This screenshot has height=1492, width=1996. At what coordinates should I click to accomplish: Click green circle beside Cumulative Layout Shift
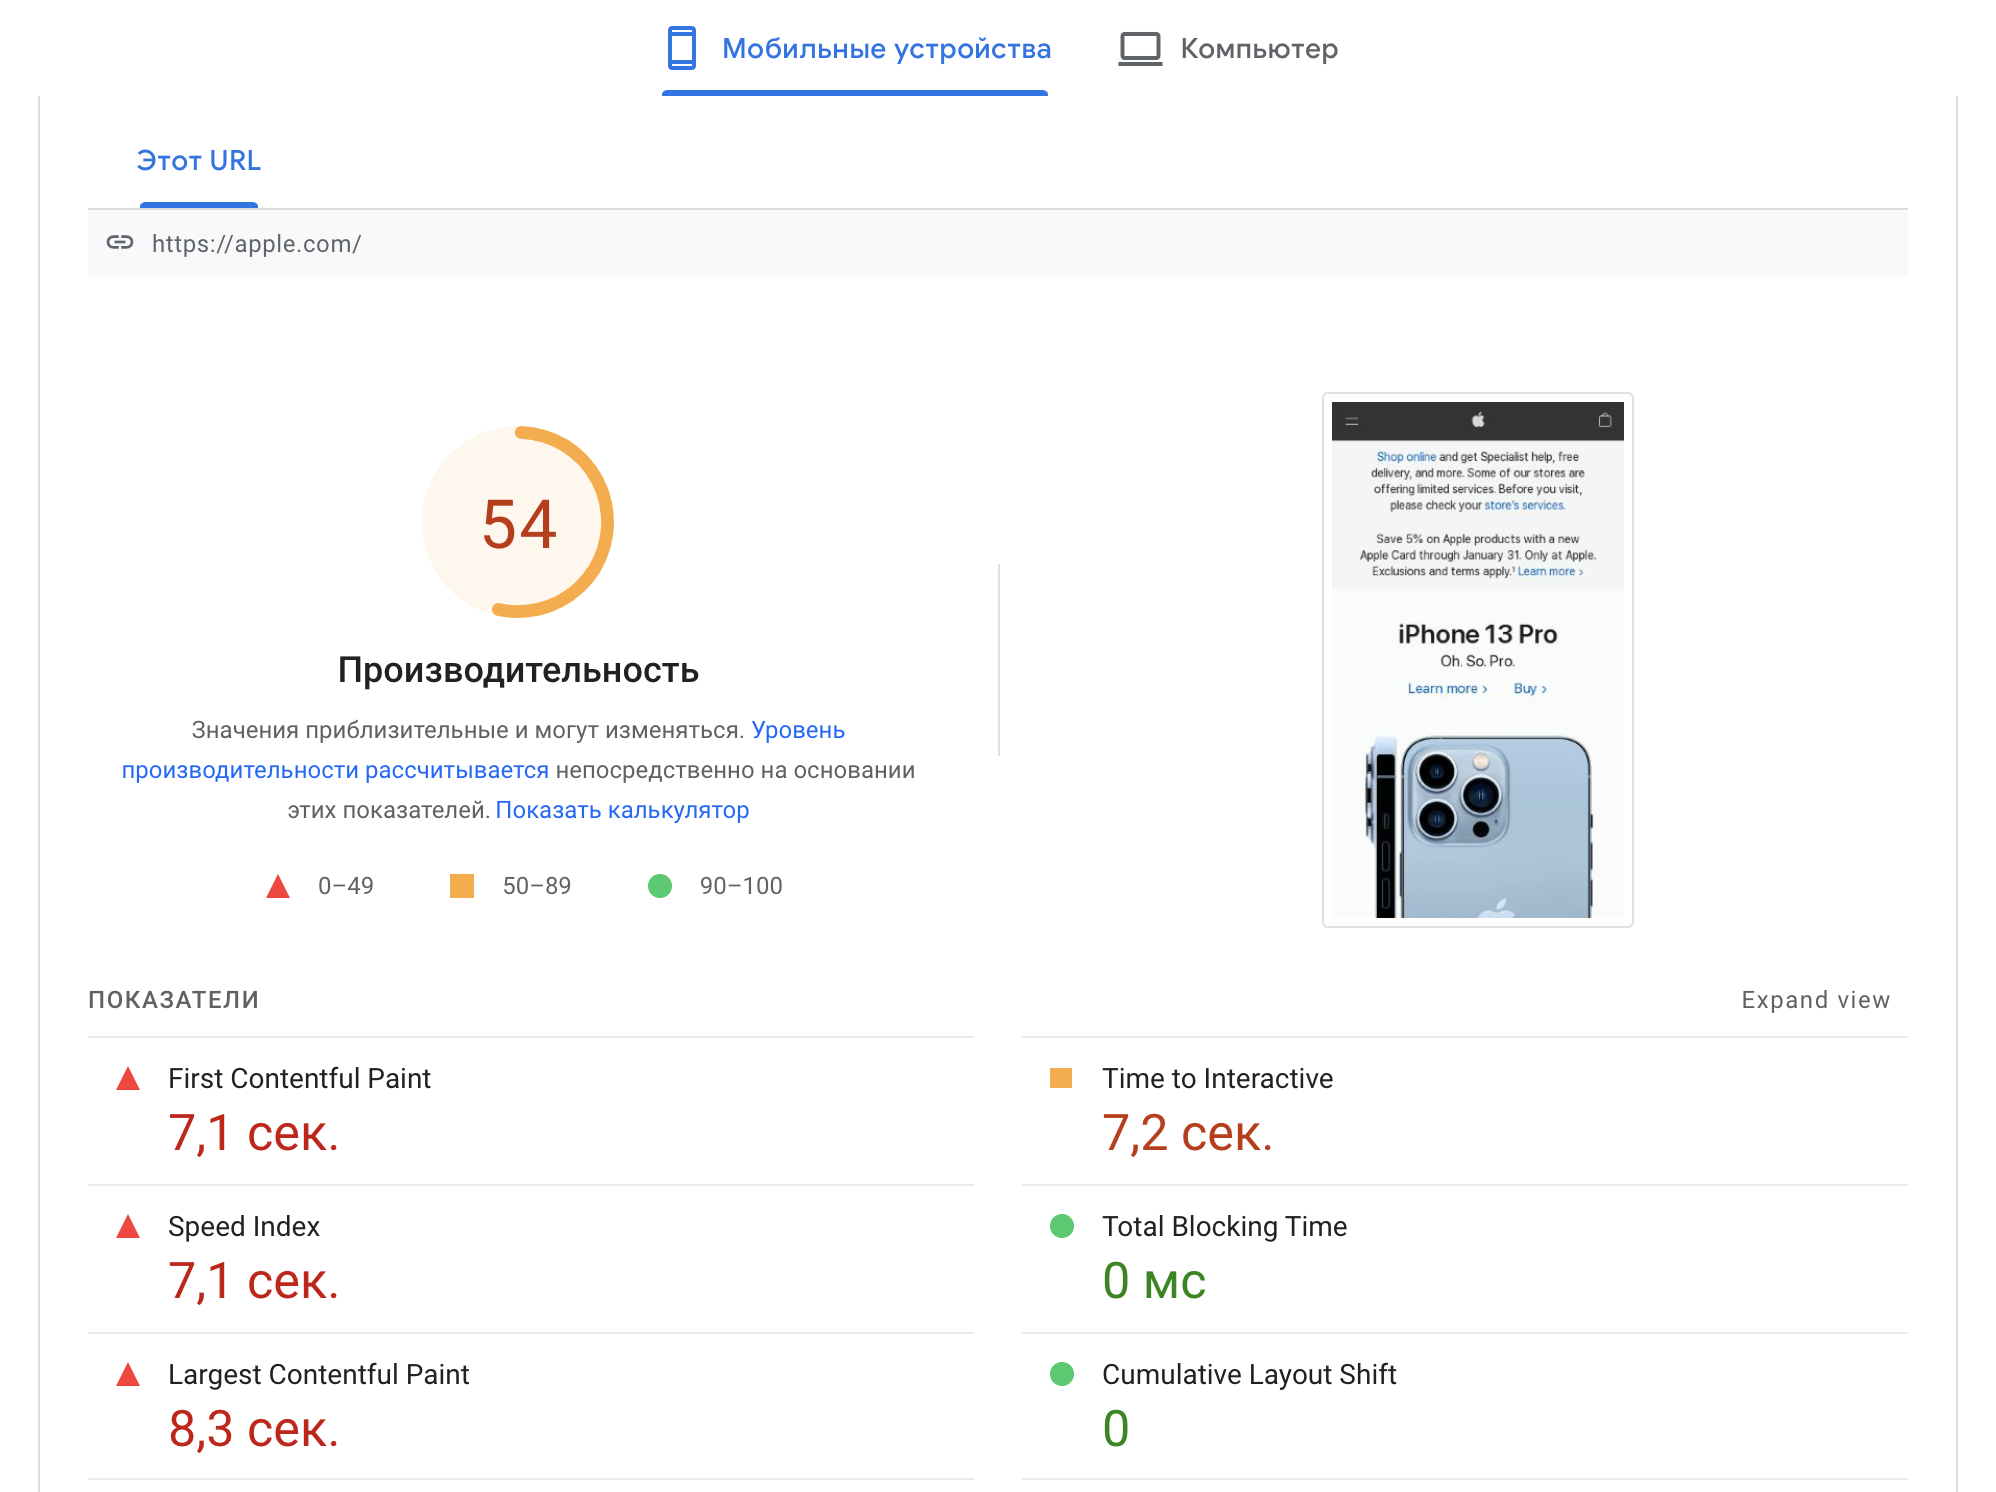[x=1061, y=1374]
